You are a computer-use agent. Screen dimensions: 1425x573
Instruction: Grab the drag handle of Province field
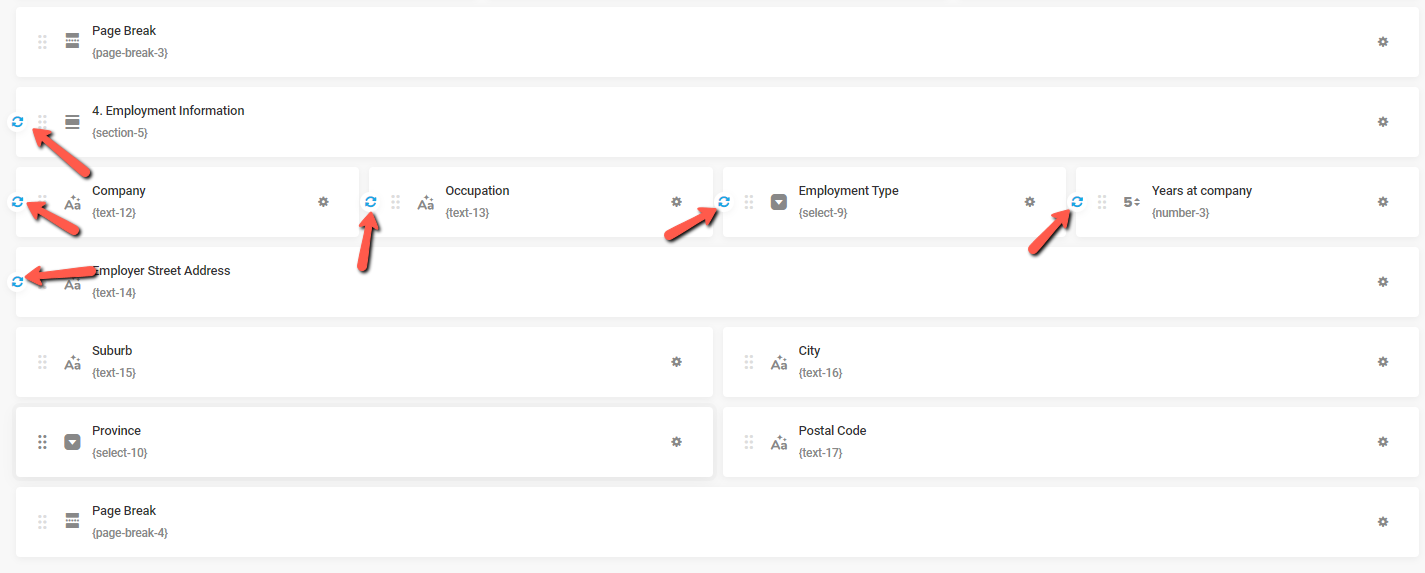(42, 442)
